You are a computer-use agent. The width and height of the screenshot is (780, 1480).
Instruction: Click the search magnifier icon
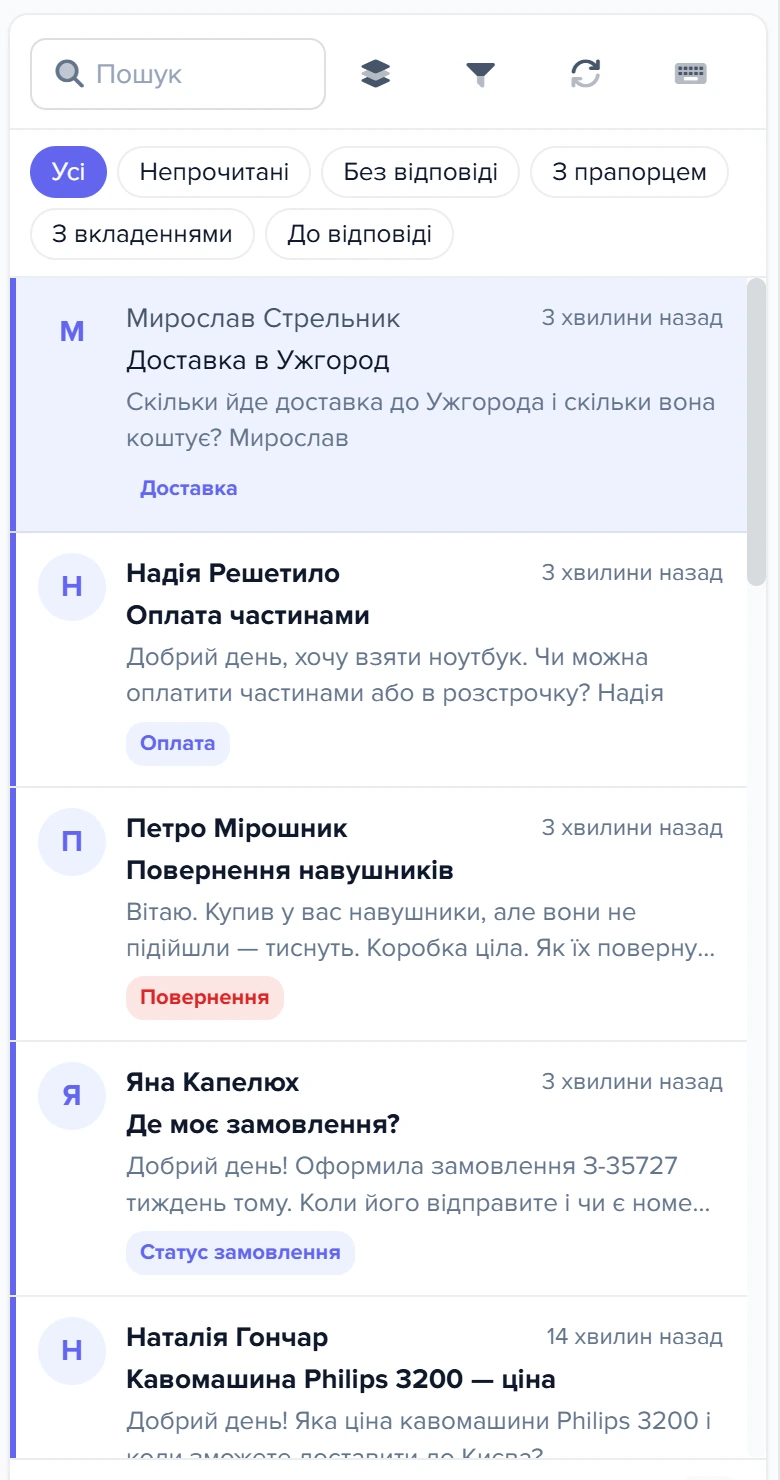pos(69,73)
